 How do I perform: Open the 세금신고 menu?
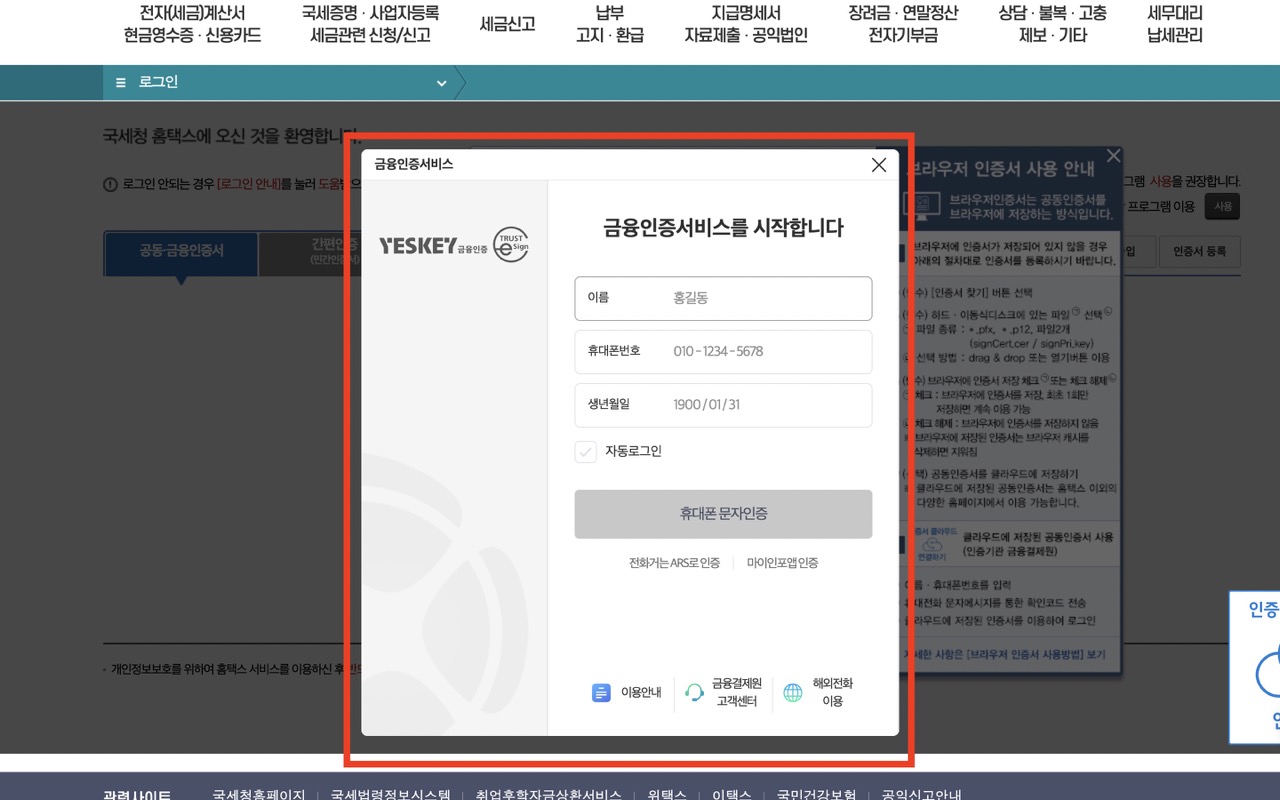[507, 24]
